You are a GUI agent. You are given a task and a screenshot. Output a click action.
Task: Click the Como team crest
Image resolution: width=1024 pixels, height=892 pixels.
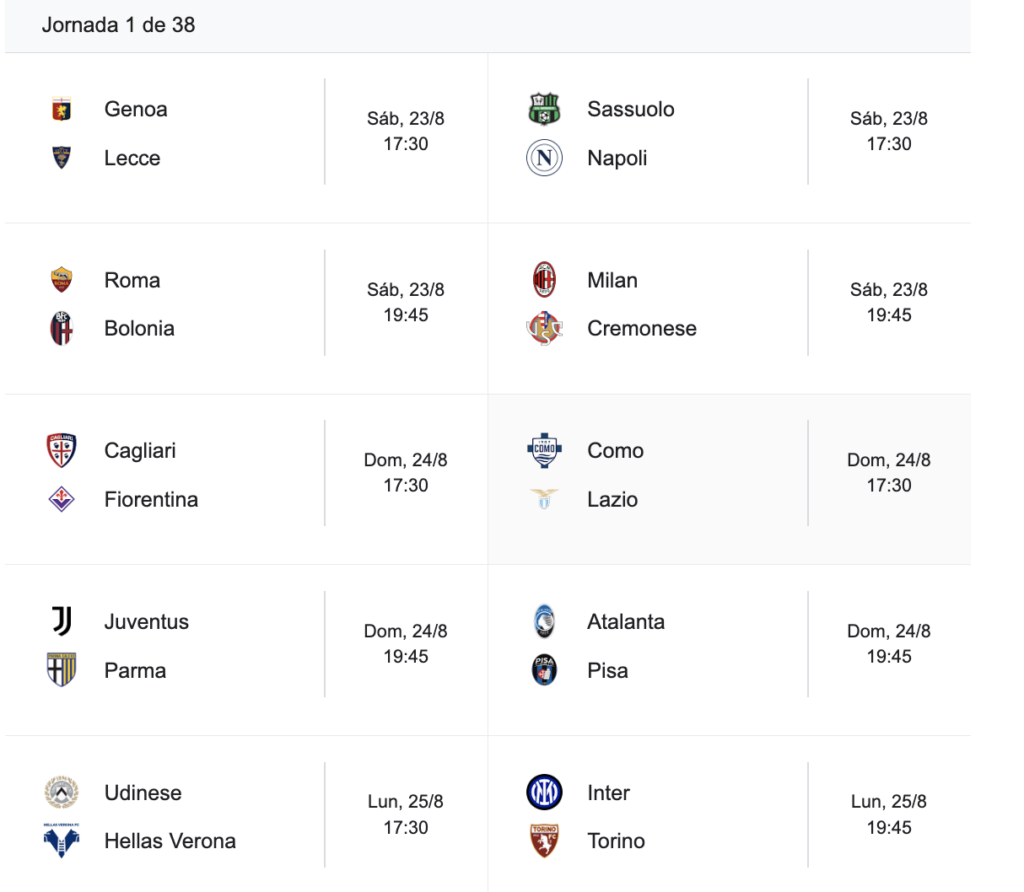(544, 451)
